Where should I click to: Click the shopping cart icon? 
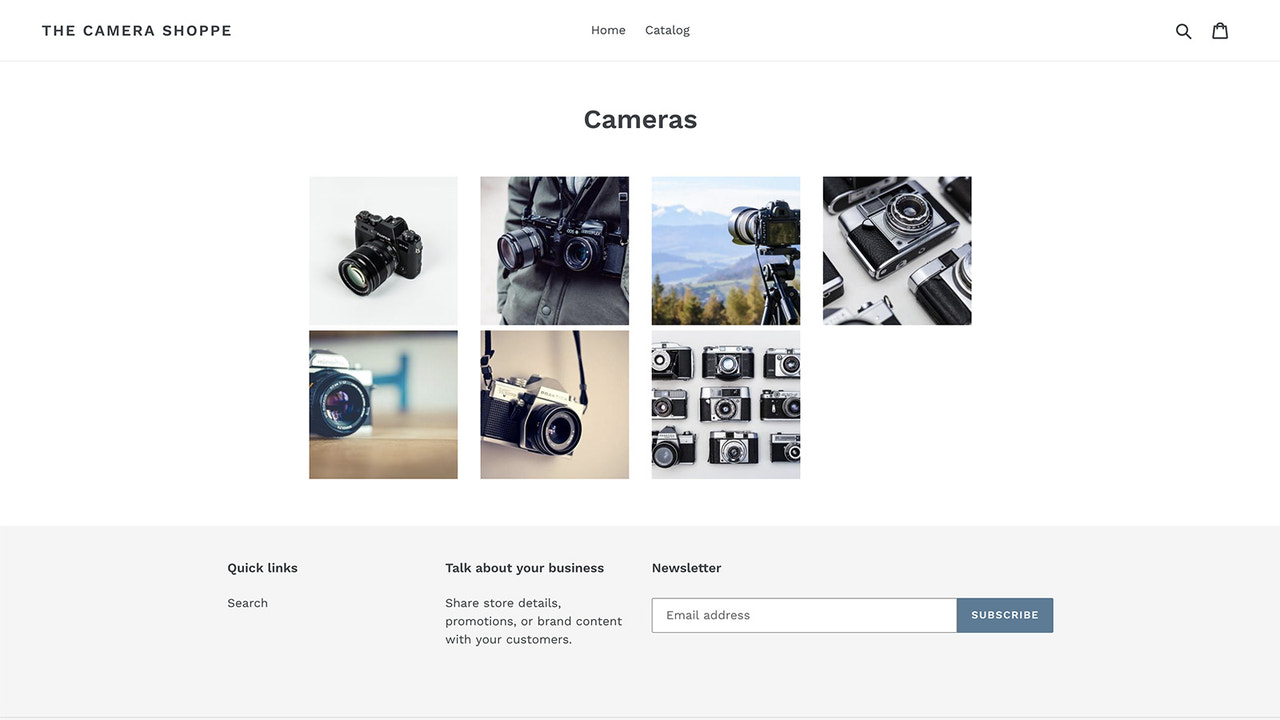click(1220, 30)
